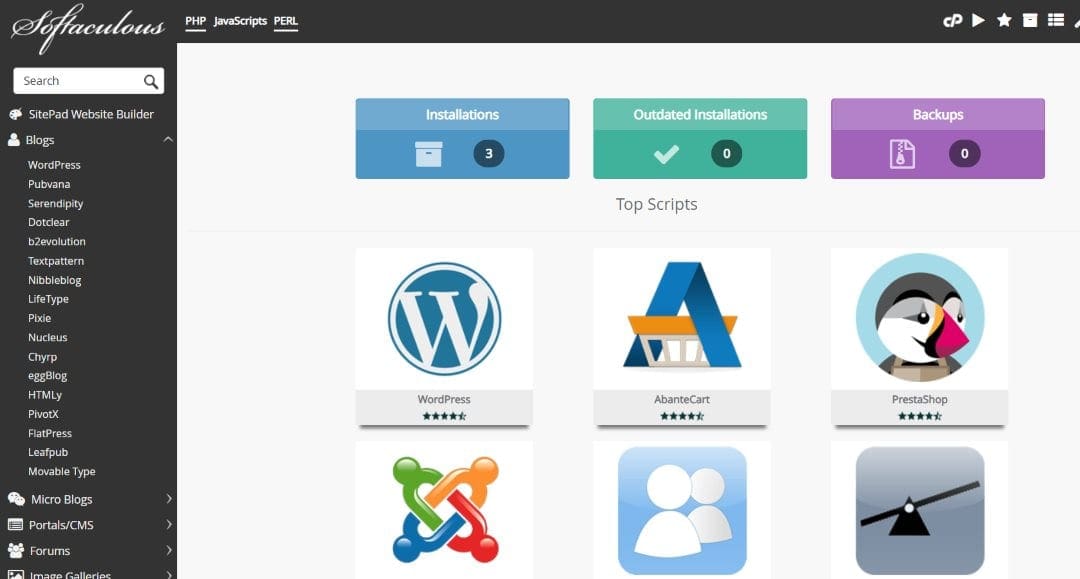
Task: Select b2evolution in the Blogs list
Action: [56, 242]
